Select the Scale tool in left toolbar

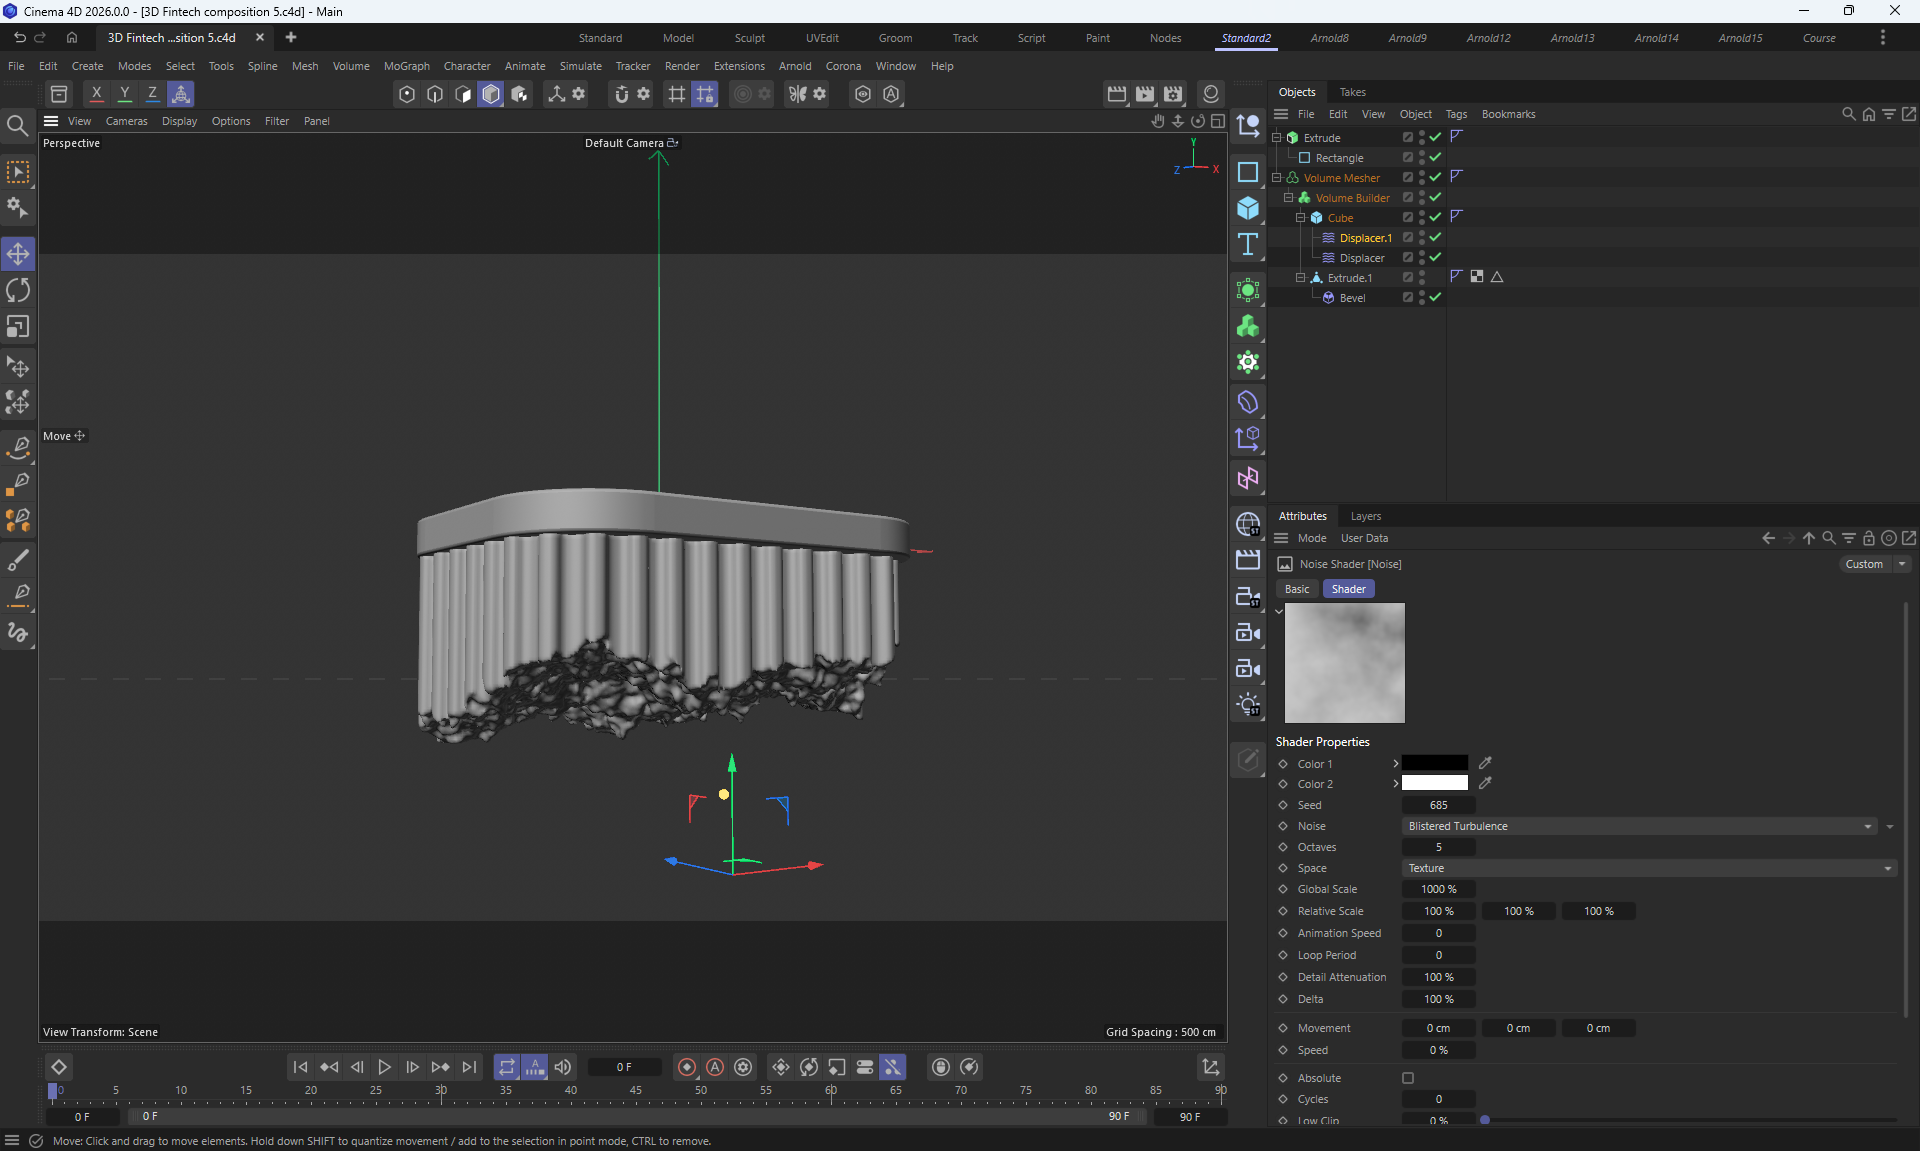point(18,327)
